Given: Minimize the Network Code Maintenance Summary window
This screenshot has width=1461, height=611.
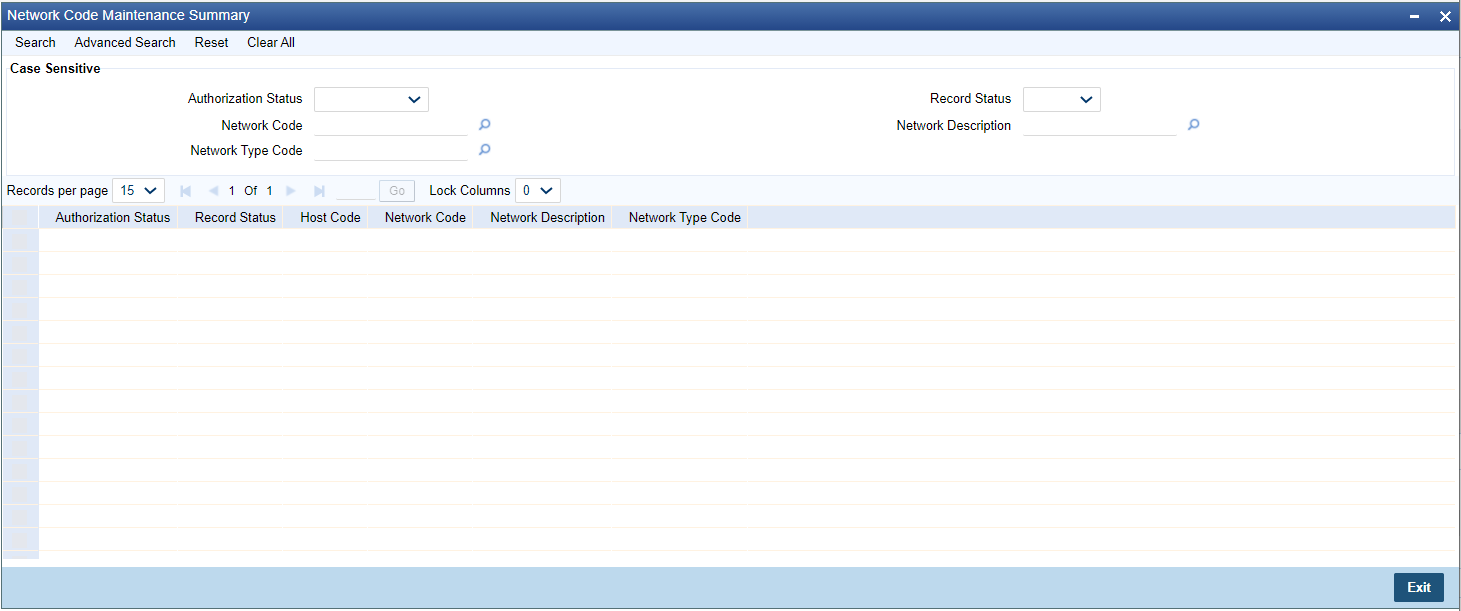Looking at the screenshot, I should pyautogui.click(x=1415, y=16).
